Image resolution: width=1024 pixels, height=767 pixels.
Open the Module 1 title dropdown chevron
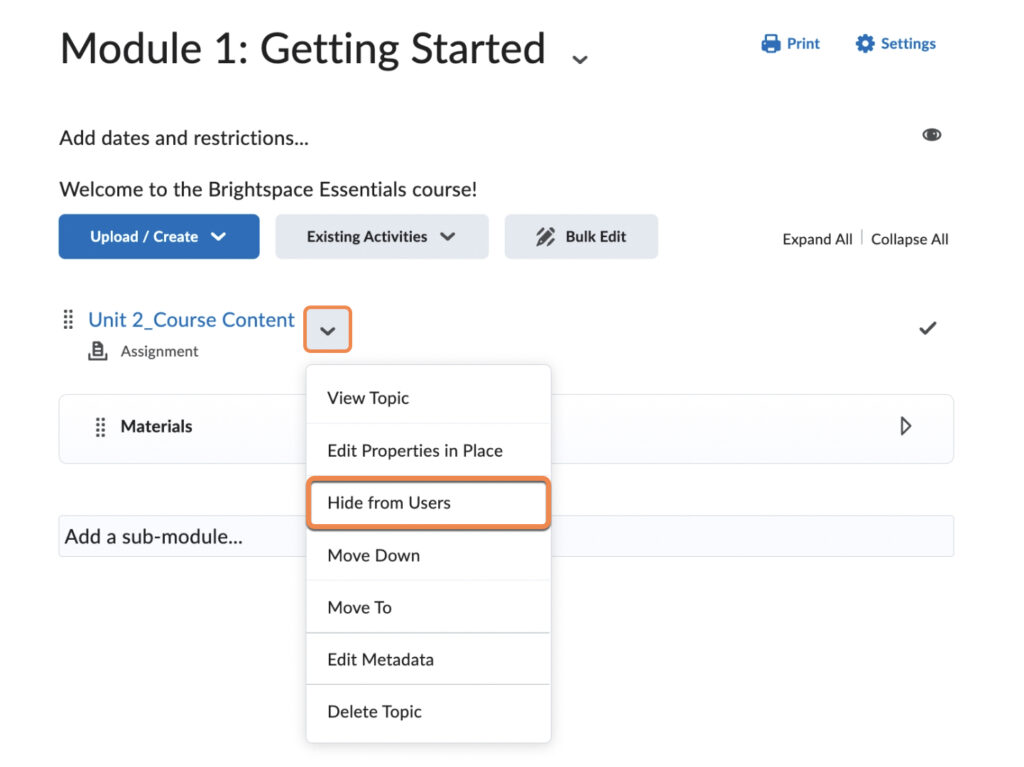point(580,59)
